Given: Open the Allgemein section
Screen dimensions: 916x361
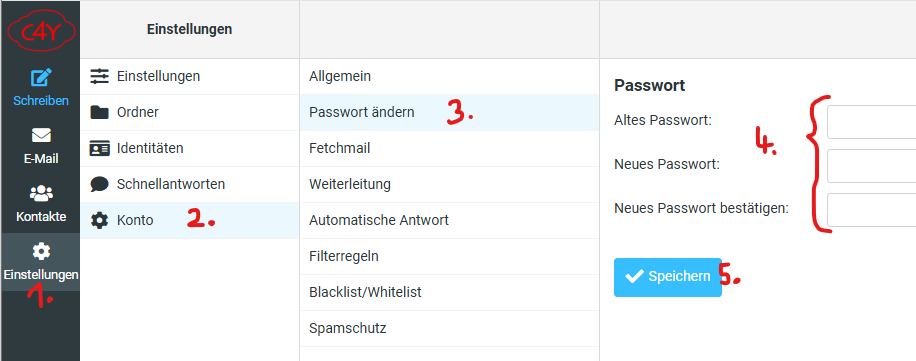Looking at the screenshot, I should tap(449, 76).
